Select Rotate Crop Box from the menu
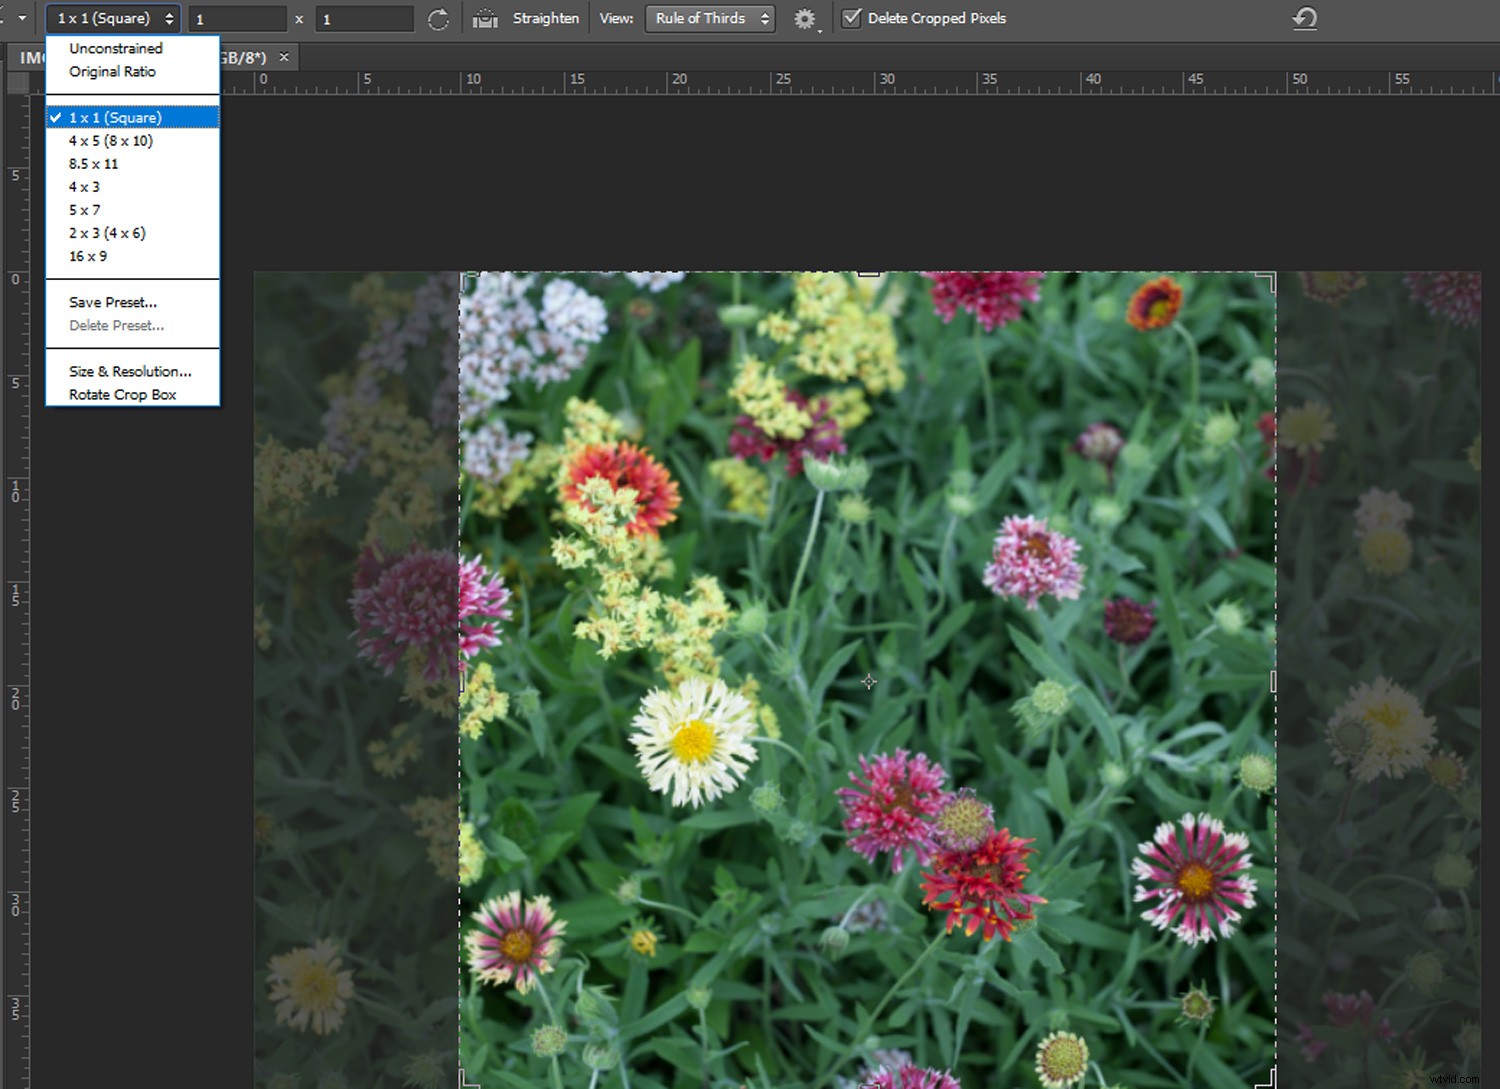This screenshot has width=1500, height=1089. (120, 394)
